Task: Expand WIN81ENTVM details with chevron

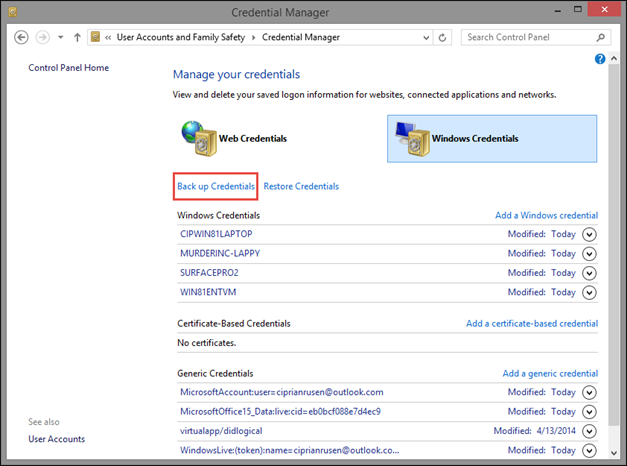Action: 589,292
